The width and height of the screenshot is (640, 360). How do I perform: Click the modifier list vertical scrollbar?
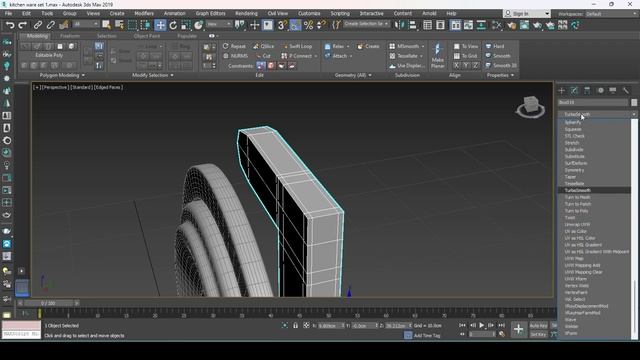[x=634, y=229]
